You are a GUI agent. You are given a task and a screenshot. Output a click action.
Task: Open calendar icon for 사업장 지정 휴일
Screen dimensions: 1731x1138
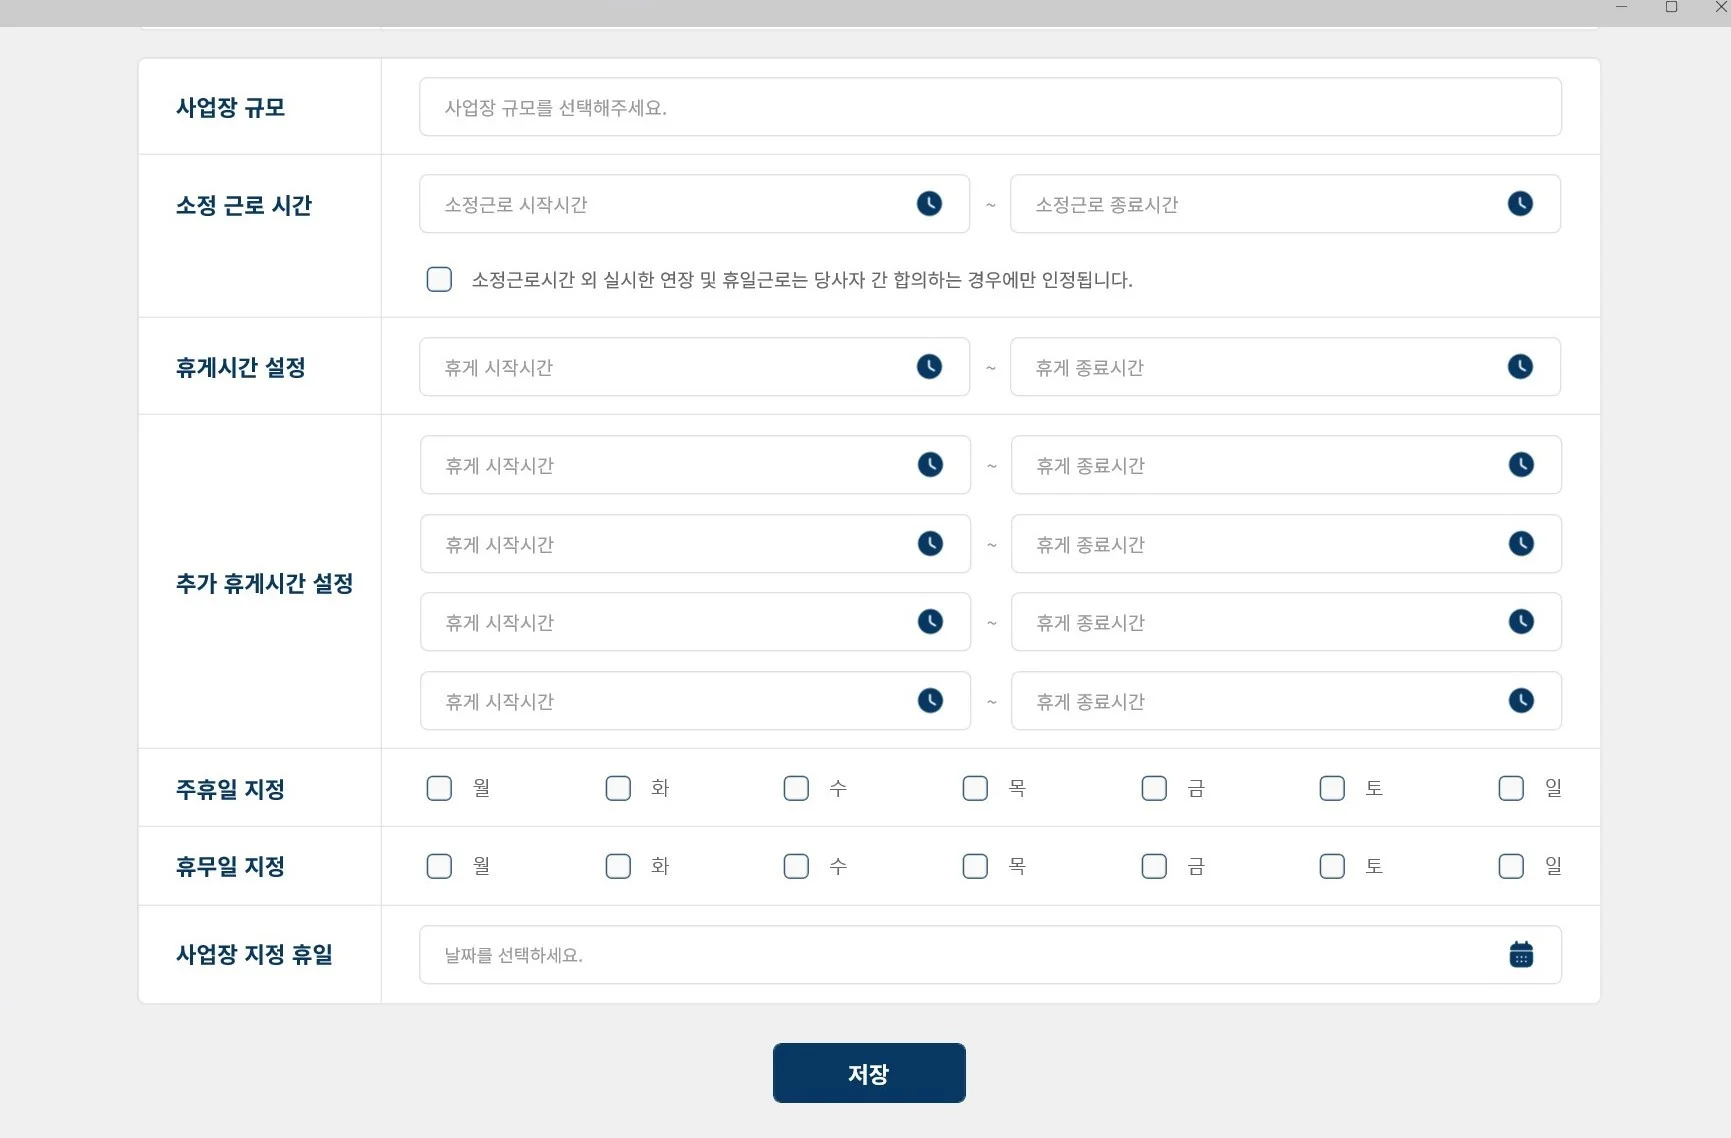tap(1521, 955)
